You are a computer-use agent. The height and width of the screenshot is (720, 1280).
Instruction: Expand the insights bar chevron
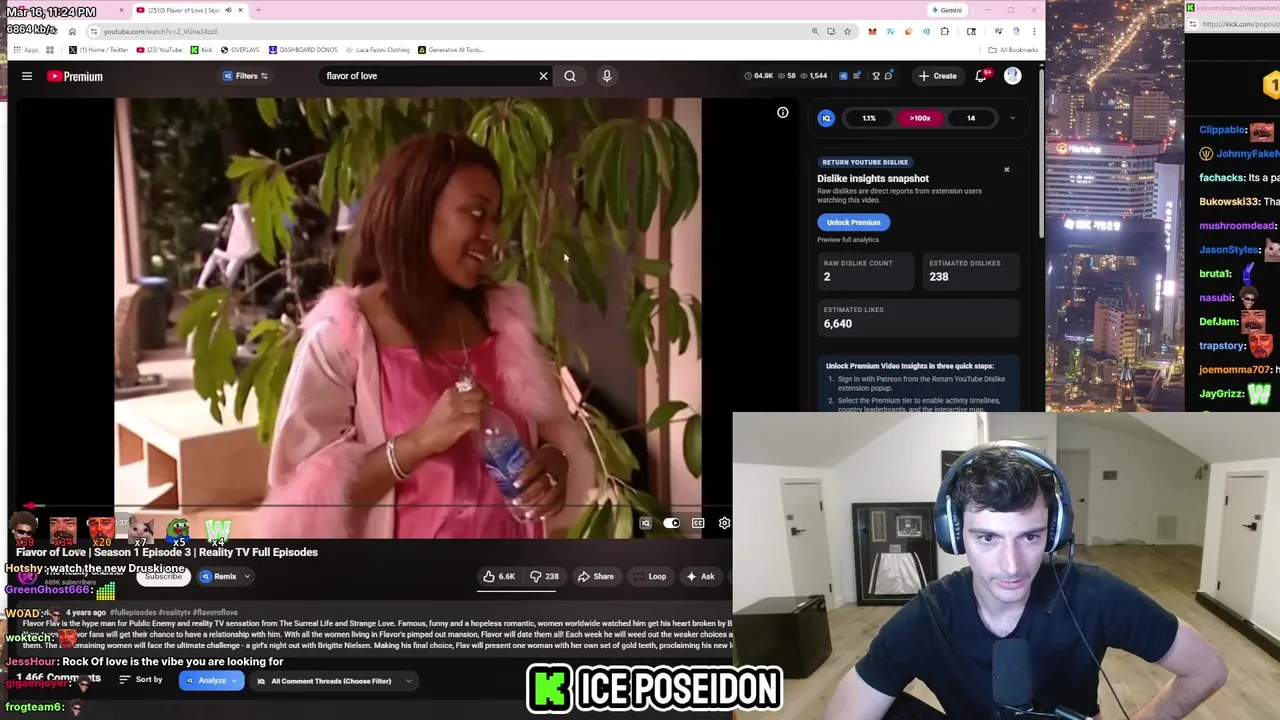(1012, 118)
